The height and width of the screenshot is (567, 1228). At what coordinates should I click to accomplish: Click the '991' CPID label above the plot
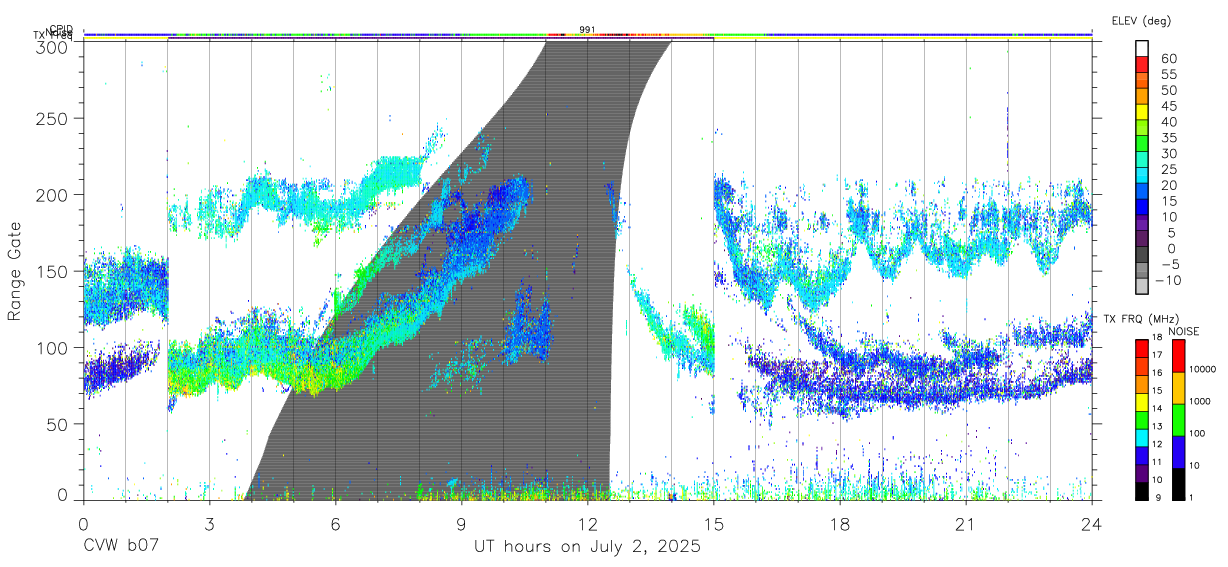pyautogui.click(x=587, y=29)
